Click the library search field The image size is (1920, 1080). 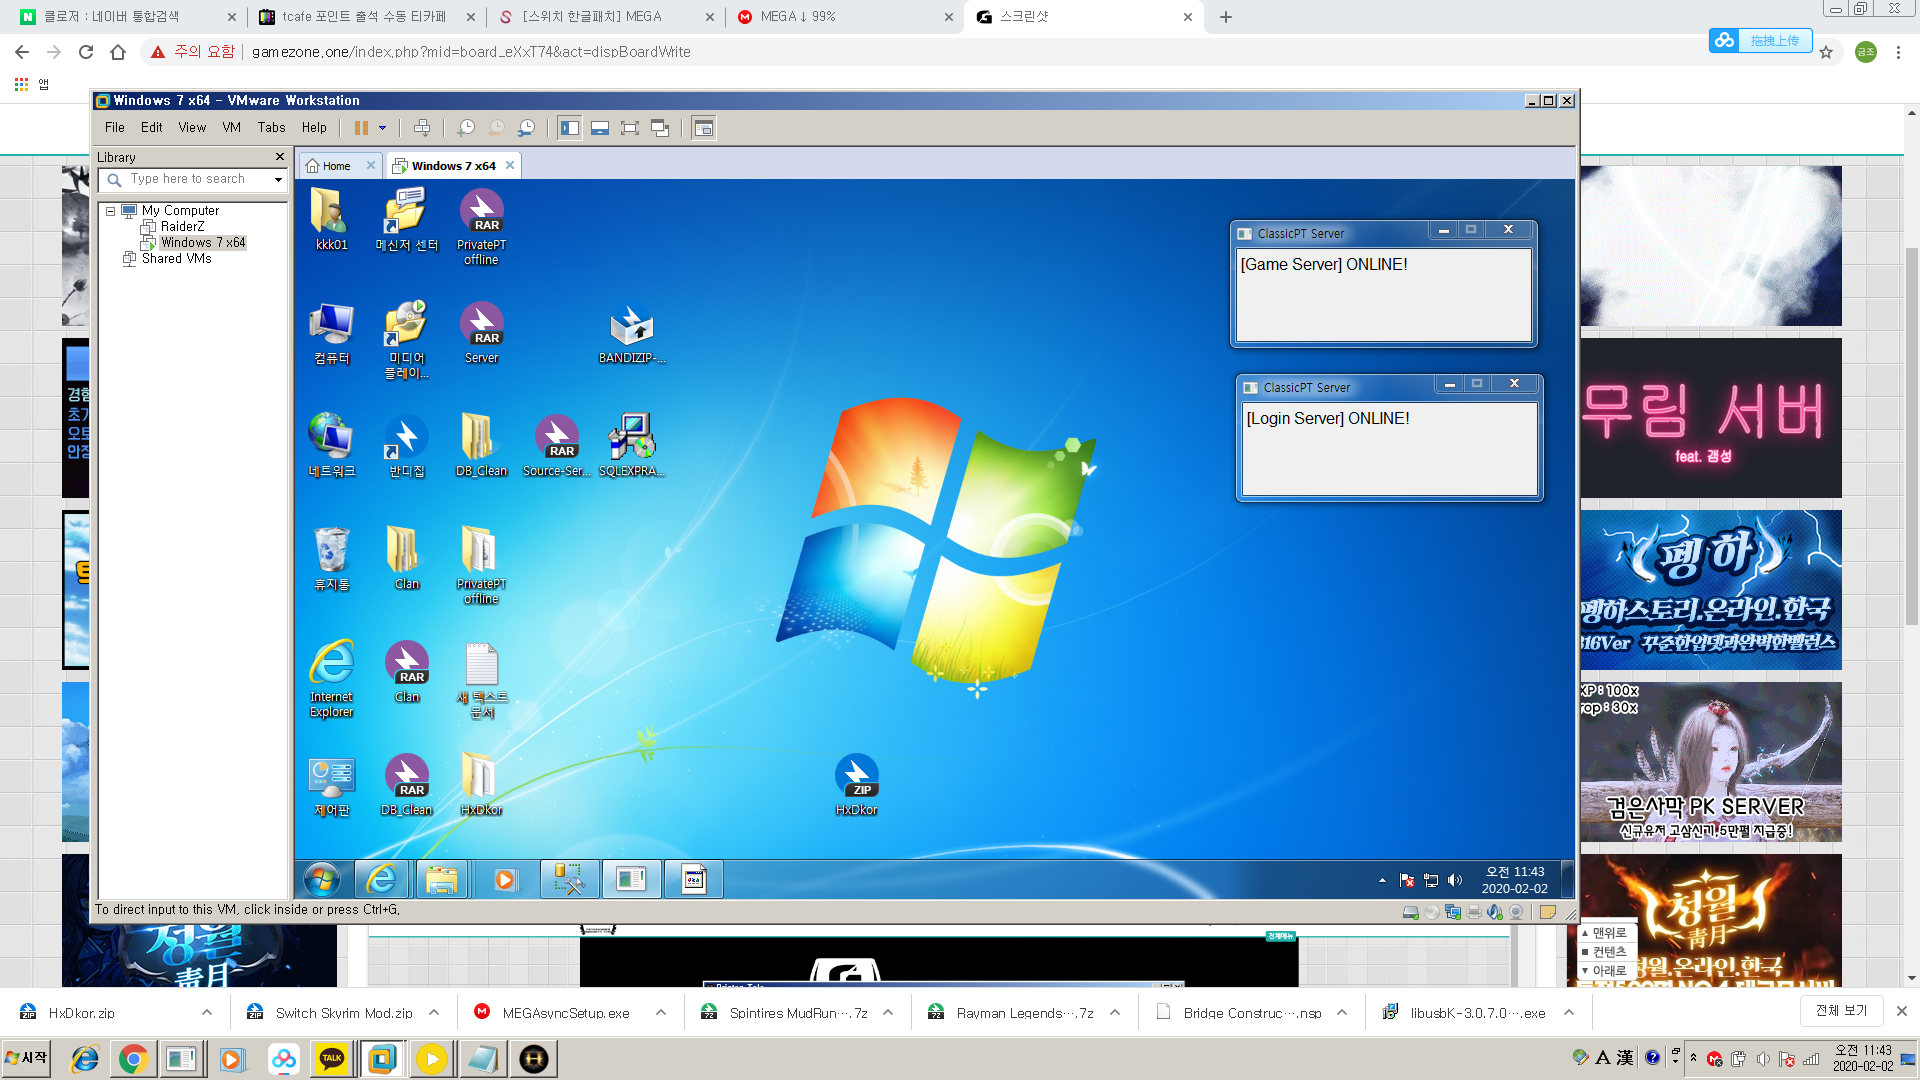[188, 179]
